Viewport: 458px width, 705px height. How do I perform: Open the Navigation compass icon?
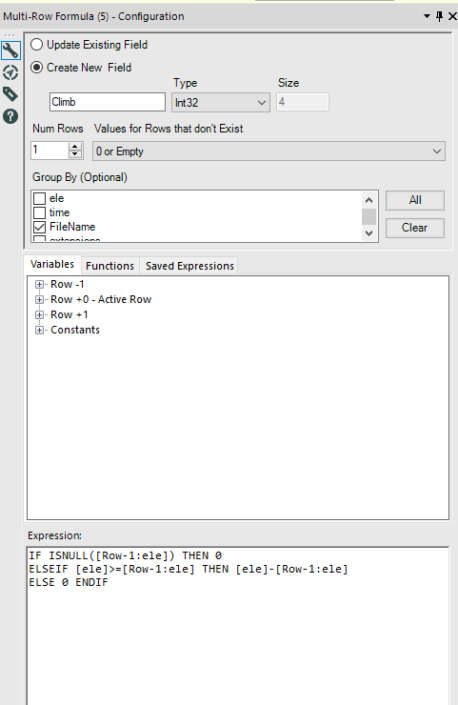10,72
